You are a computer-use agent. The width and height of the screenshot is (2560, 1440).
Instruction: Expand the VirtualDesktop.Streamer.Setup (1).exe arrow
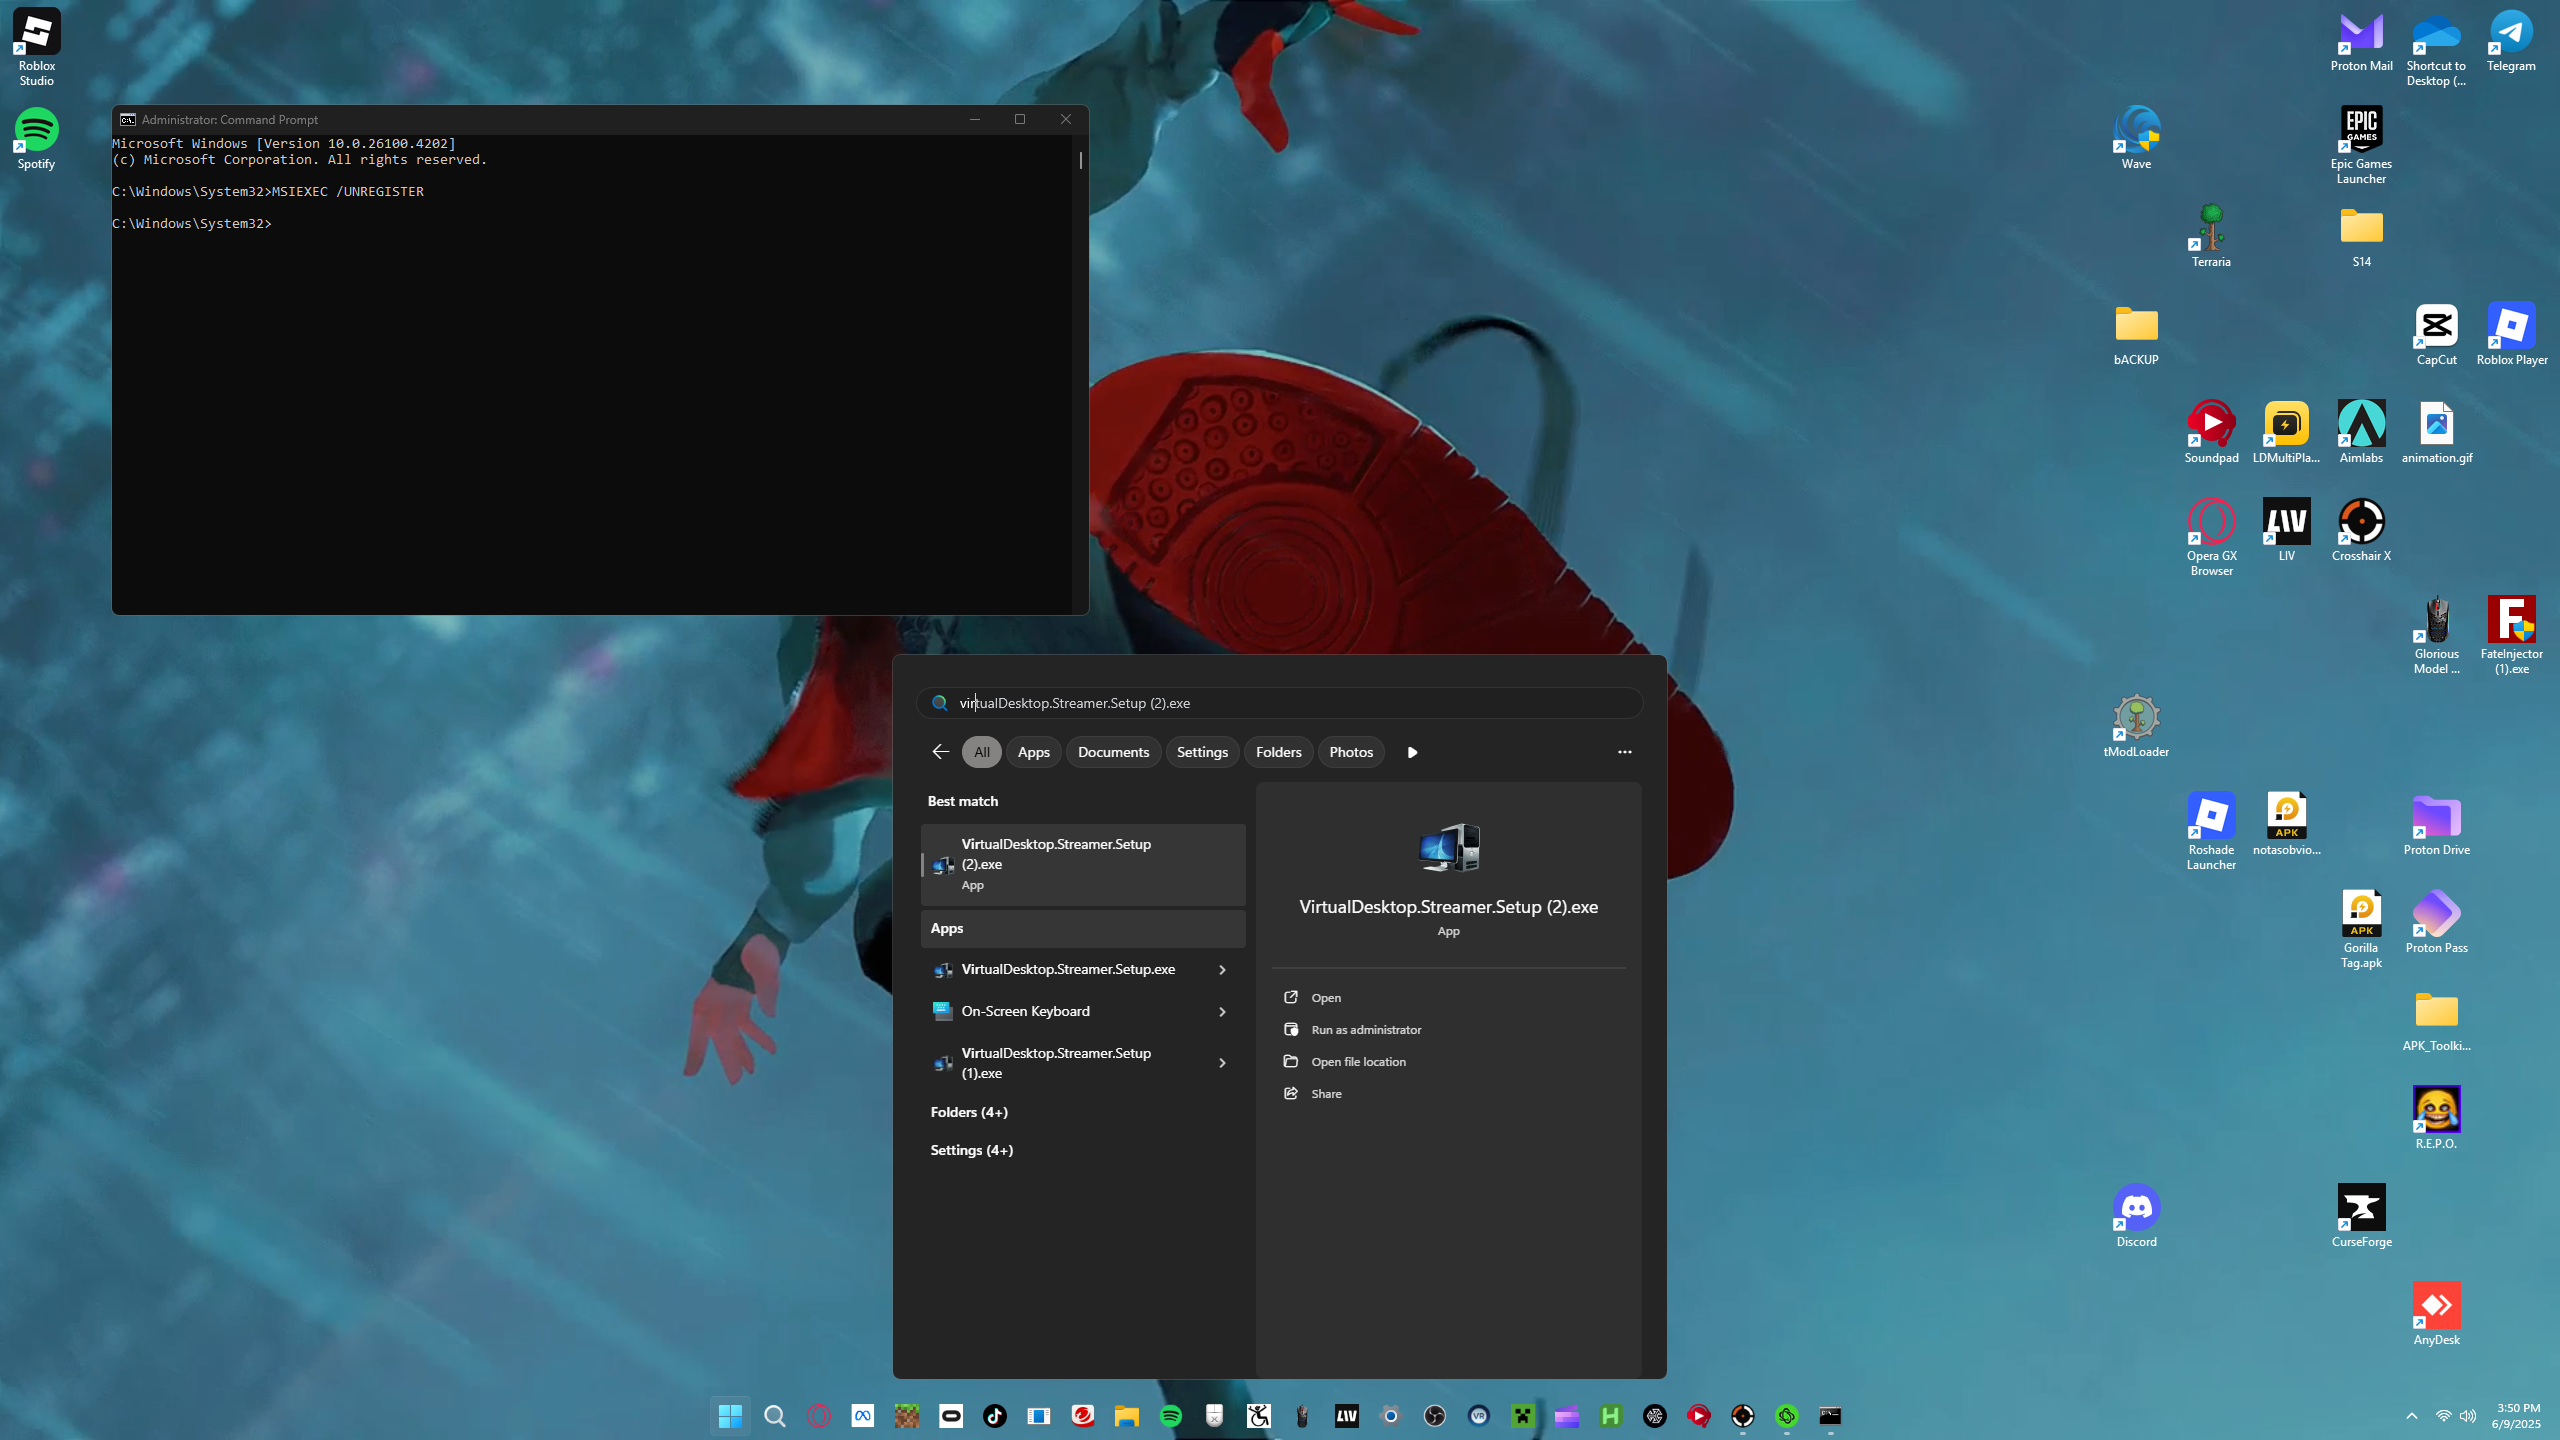click(x=1222, y=1063)
